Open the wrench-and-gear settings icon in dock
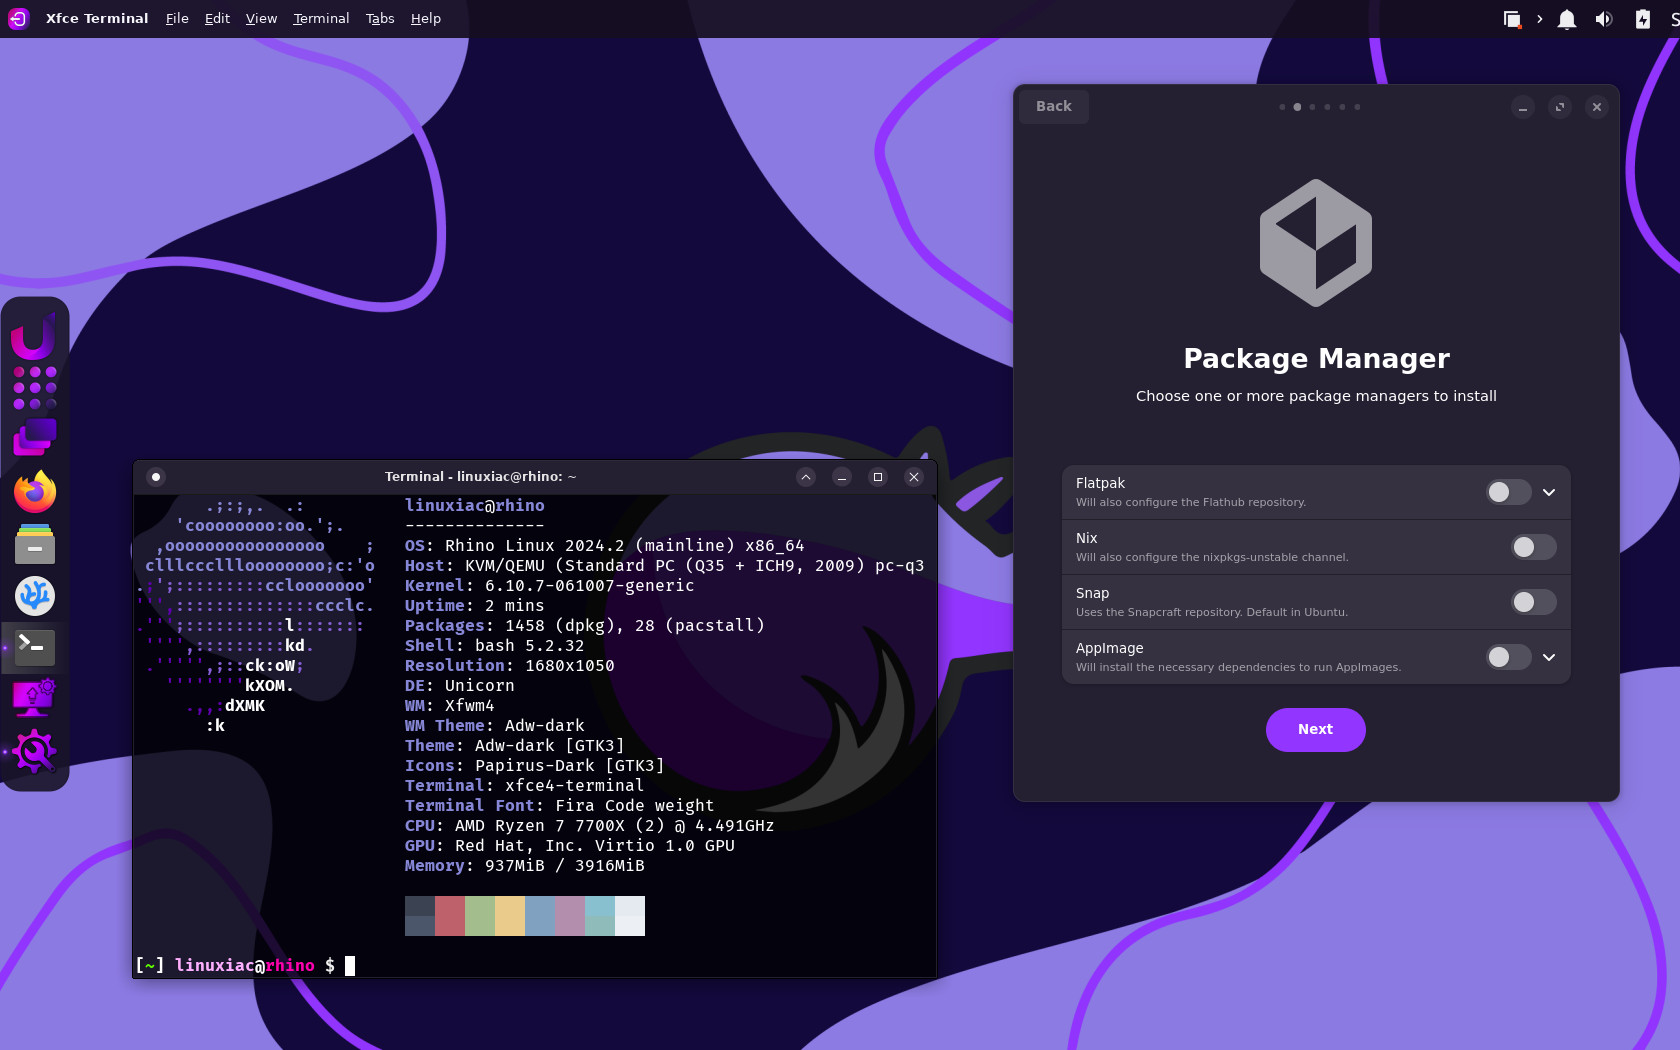Viewport: 1680px width, 1050px height. 35,751
